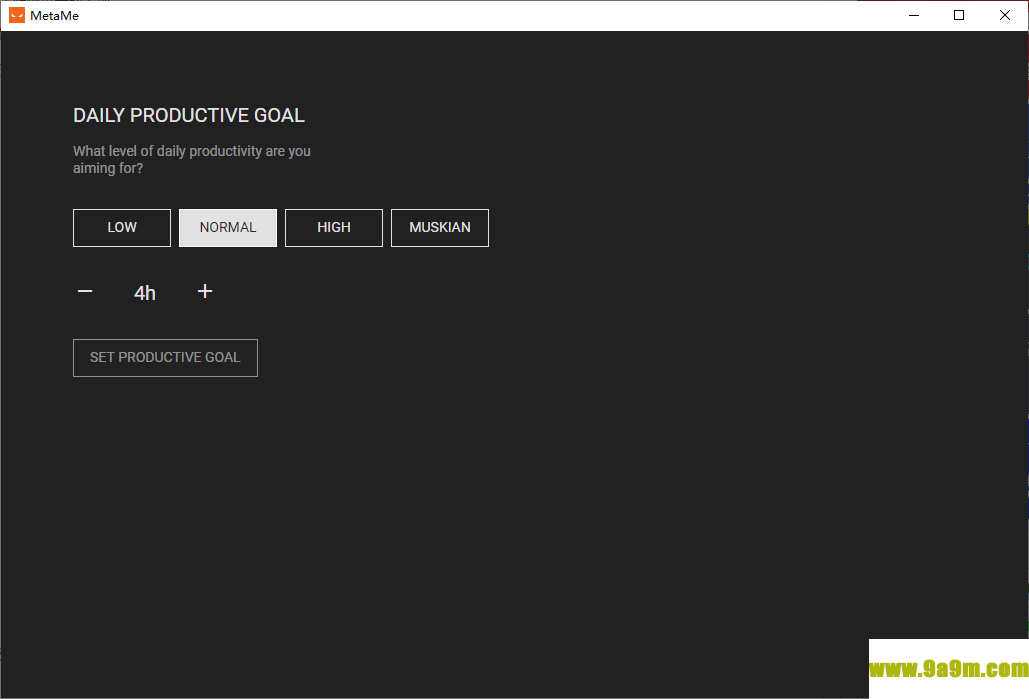Viewport: 1029px width, 699px height.
Task: Maximize the MetaMe window
Action: coord(959,15)
